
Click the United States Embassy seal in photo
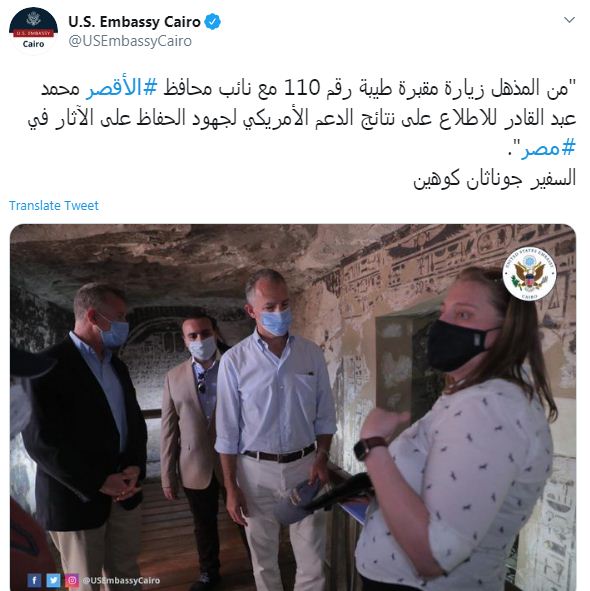529,274
